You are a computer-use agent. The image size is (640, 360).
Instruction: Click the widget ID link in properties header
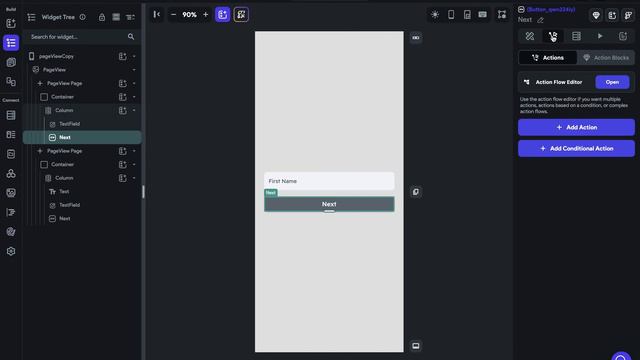click(551, 9)
